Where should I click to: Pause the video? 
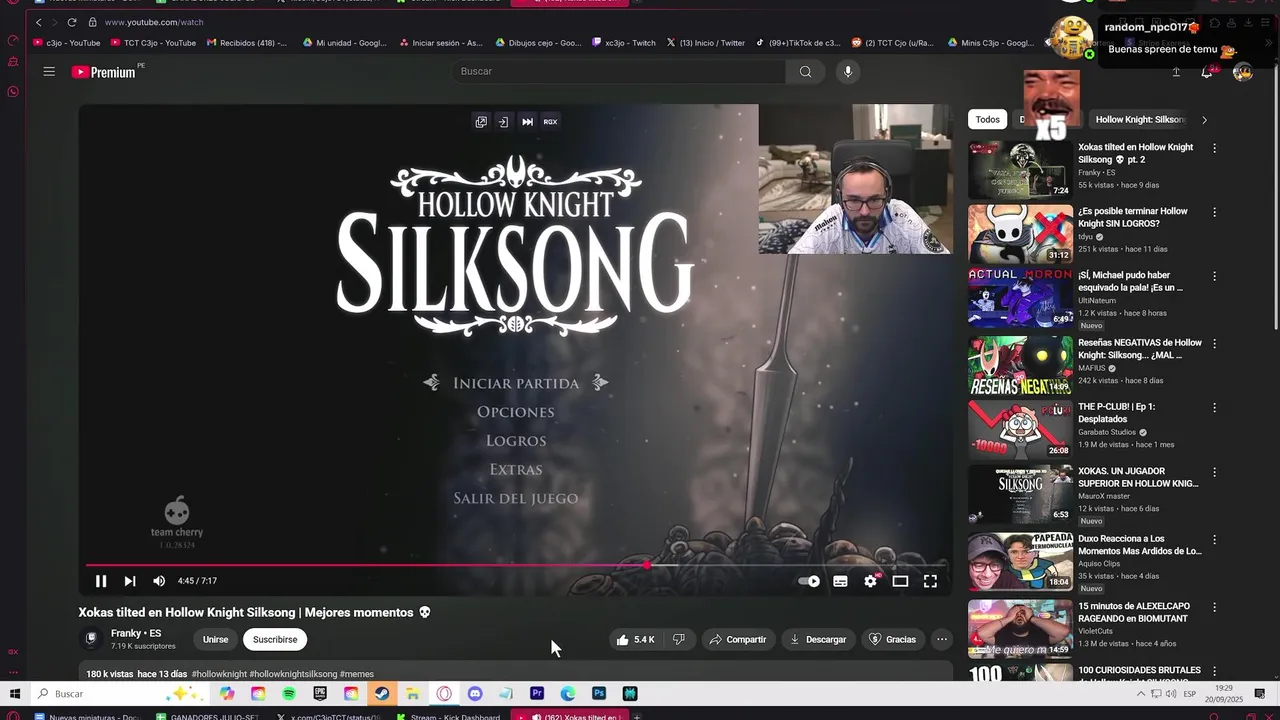pos(101,581)
